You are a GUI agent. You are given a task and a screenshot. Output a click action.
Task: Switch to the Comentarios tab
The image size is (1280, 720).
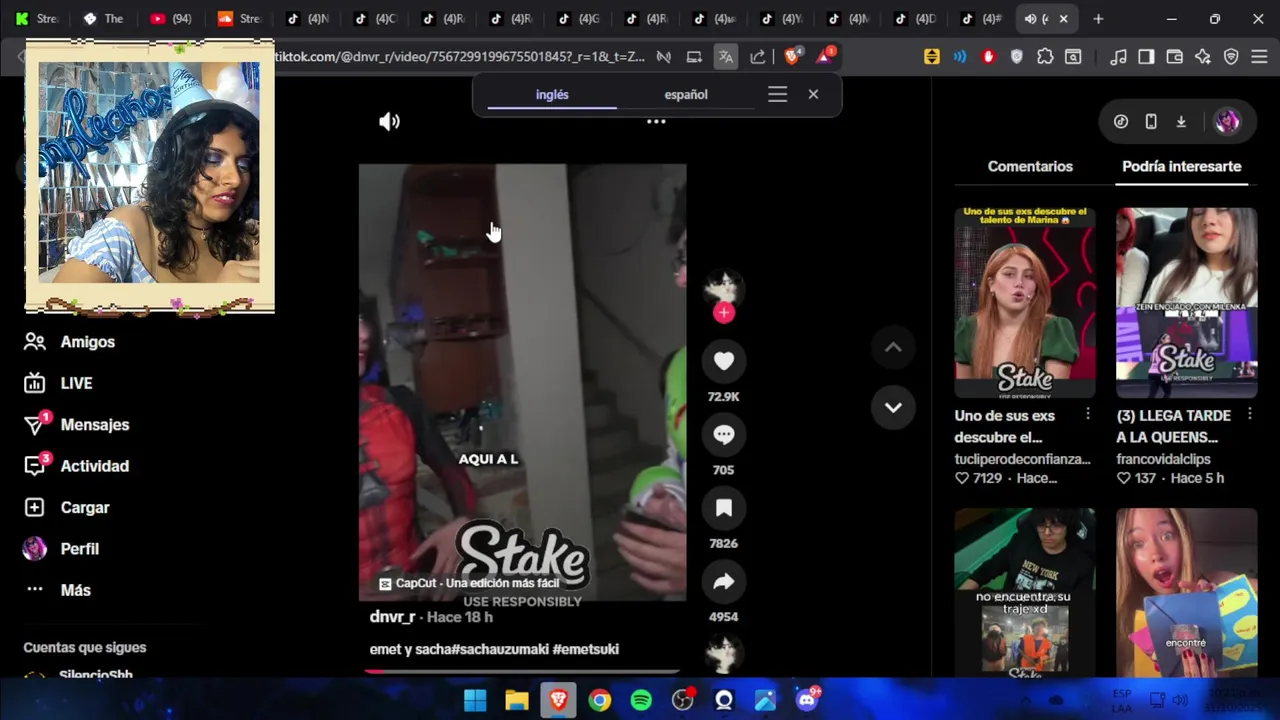pyautogui.click(x=1030, y=167)
